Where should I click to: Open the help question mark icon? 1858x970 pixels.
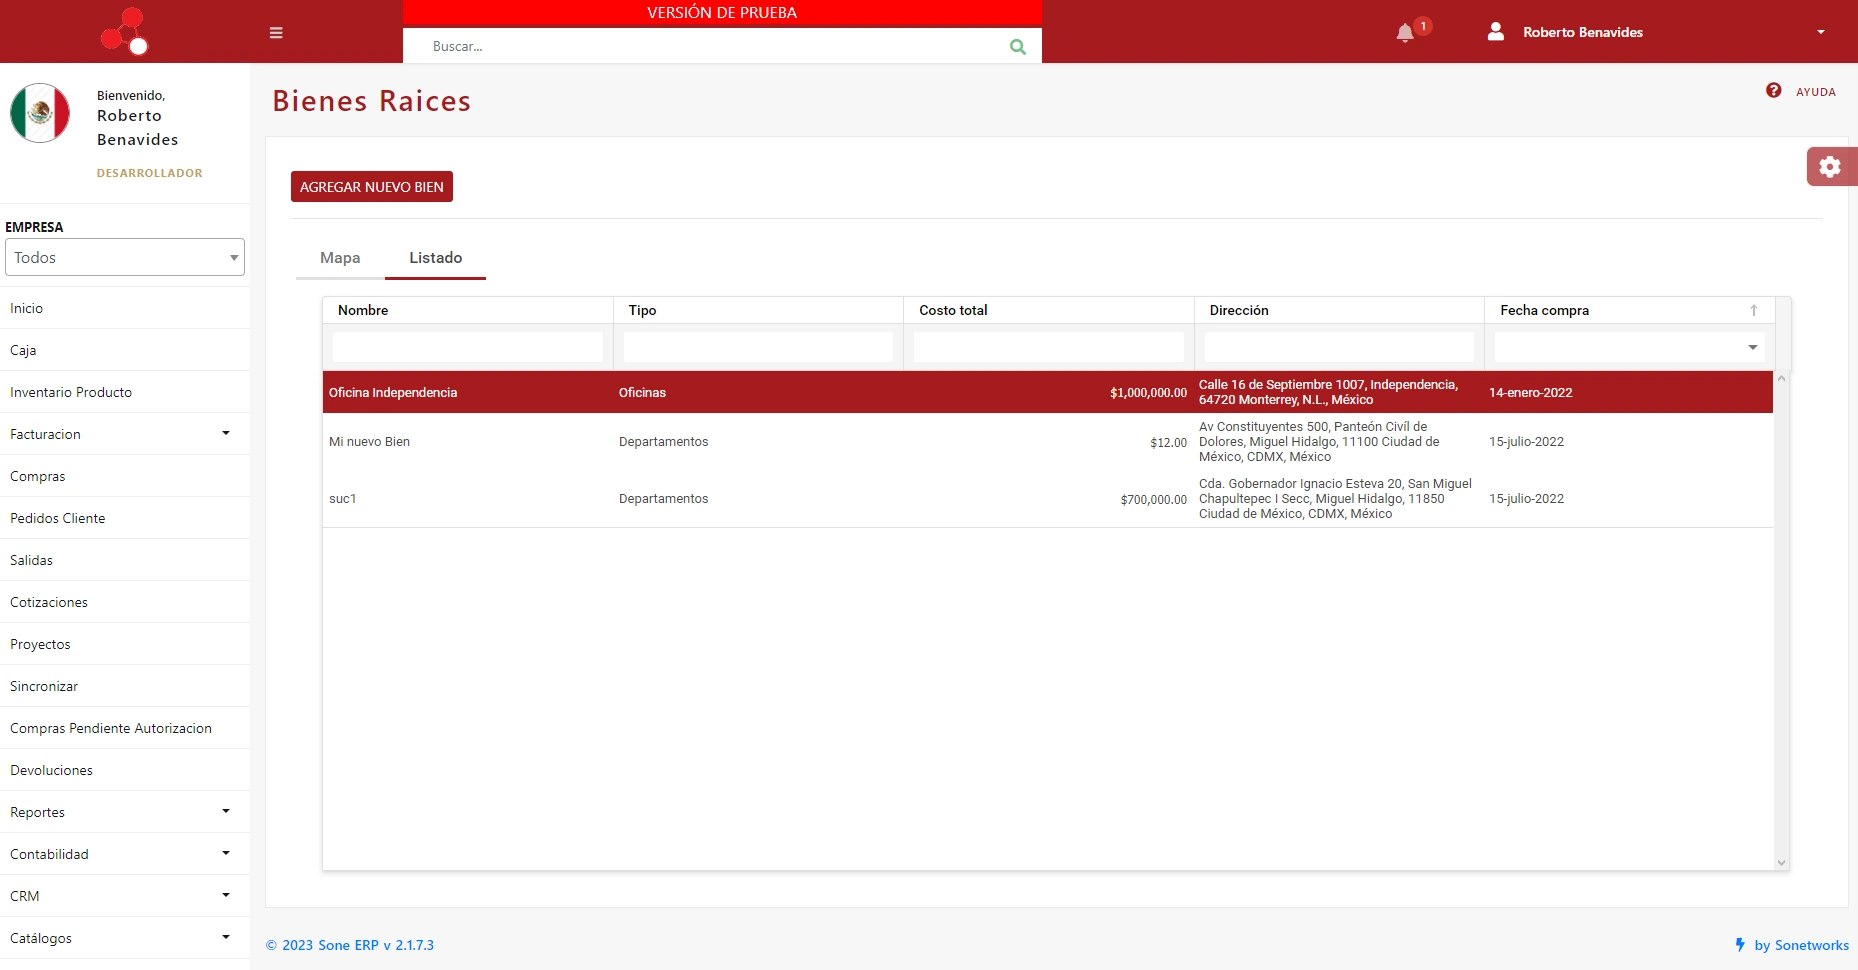point(1774,91)
